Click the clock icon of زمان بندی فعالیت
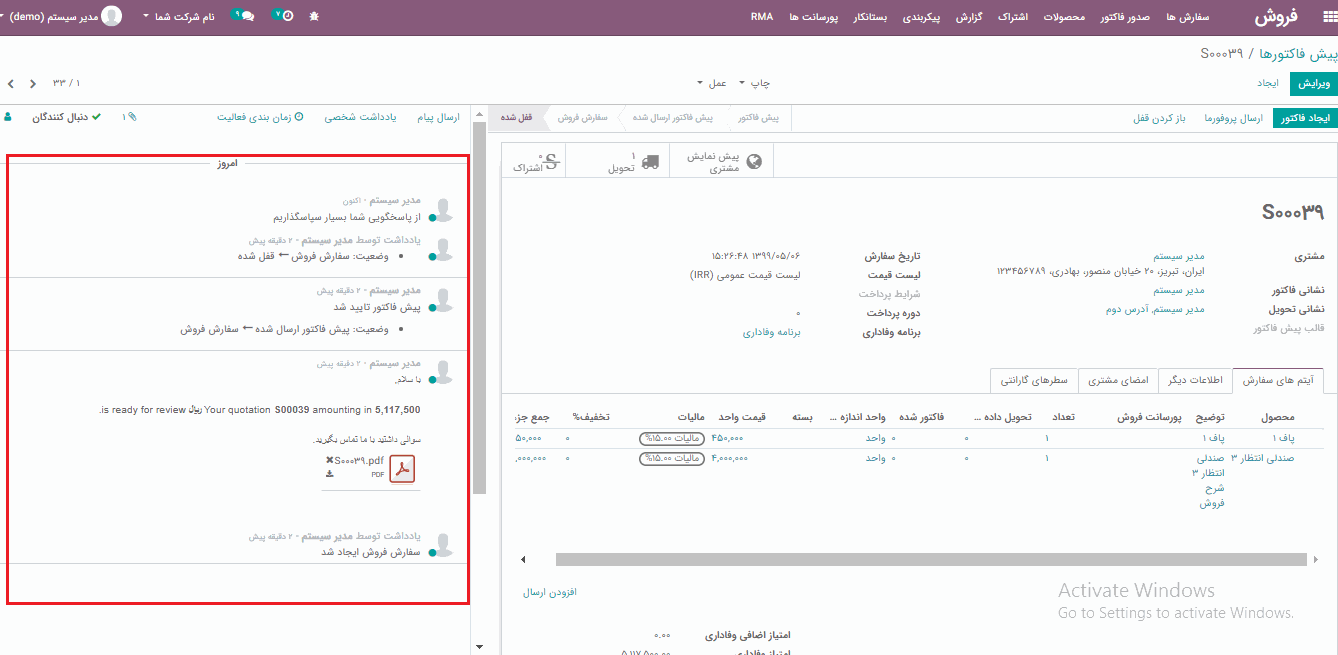 (299, 117)
